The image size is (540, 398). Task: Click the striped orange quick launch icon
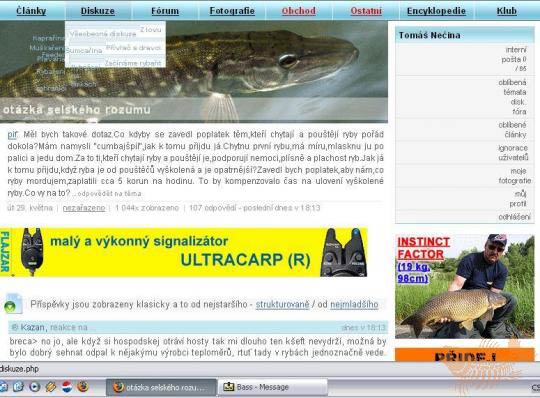point(51,386)
